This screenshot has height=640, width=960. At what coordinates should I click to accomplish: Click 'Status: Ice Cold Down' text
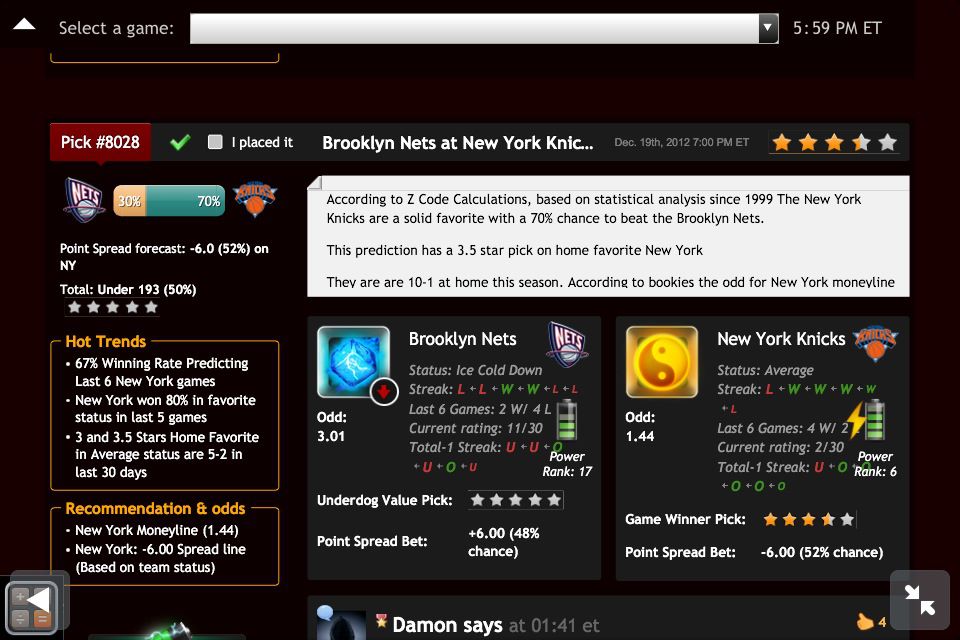[476, 370]
